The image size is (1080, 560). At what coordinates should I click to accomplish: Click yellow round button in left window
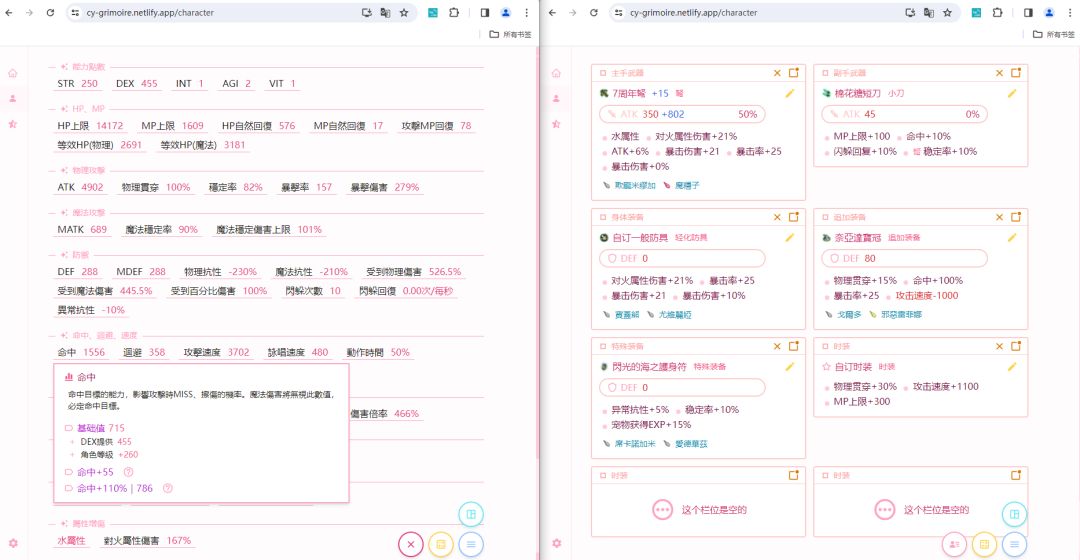click(x=441, y=544)
